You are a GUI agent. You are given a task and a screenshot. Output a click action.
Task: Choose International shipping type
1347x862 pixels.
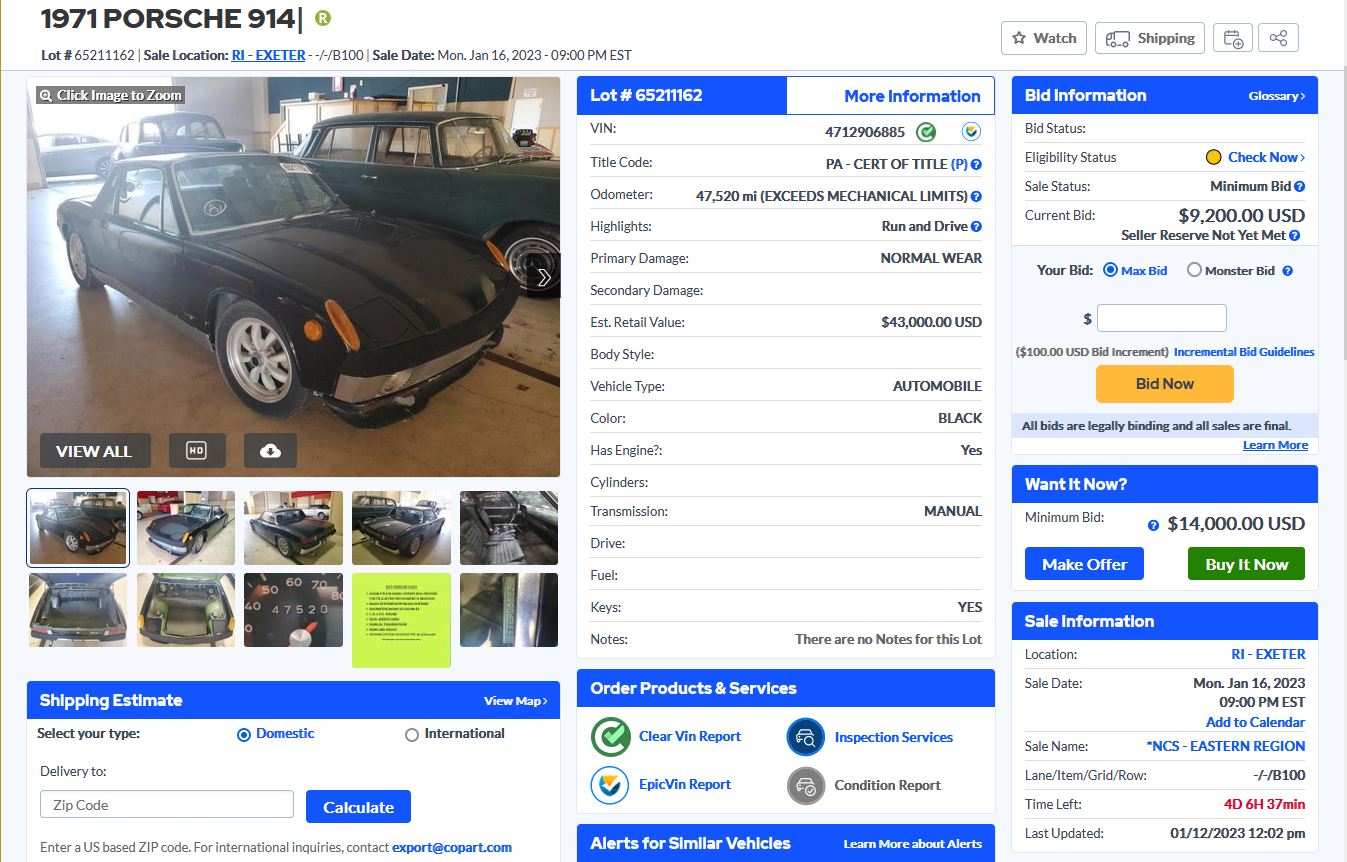412,735
